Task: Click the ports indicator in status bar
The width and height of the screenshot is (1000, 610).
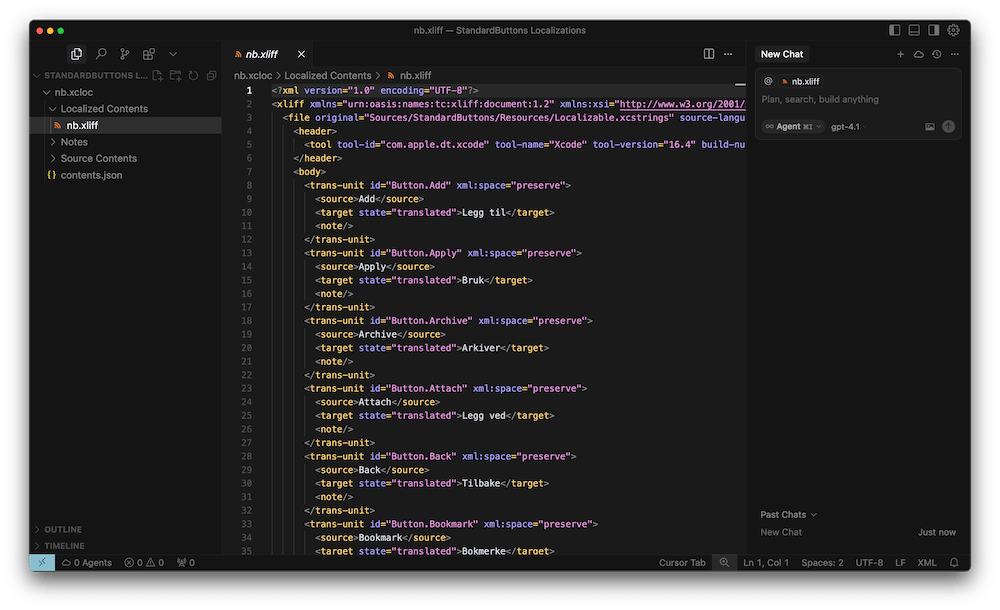Action: [186, 562]
